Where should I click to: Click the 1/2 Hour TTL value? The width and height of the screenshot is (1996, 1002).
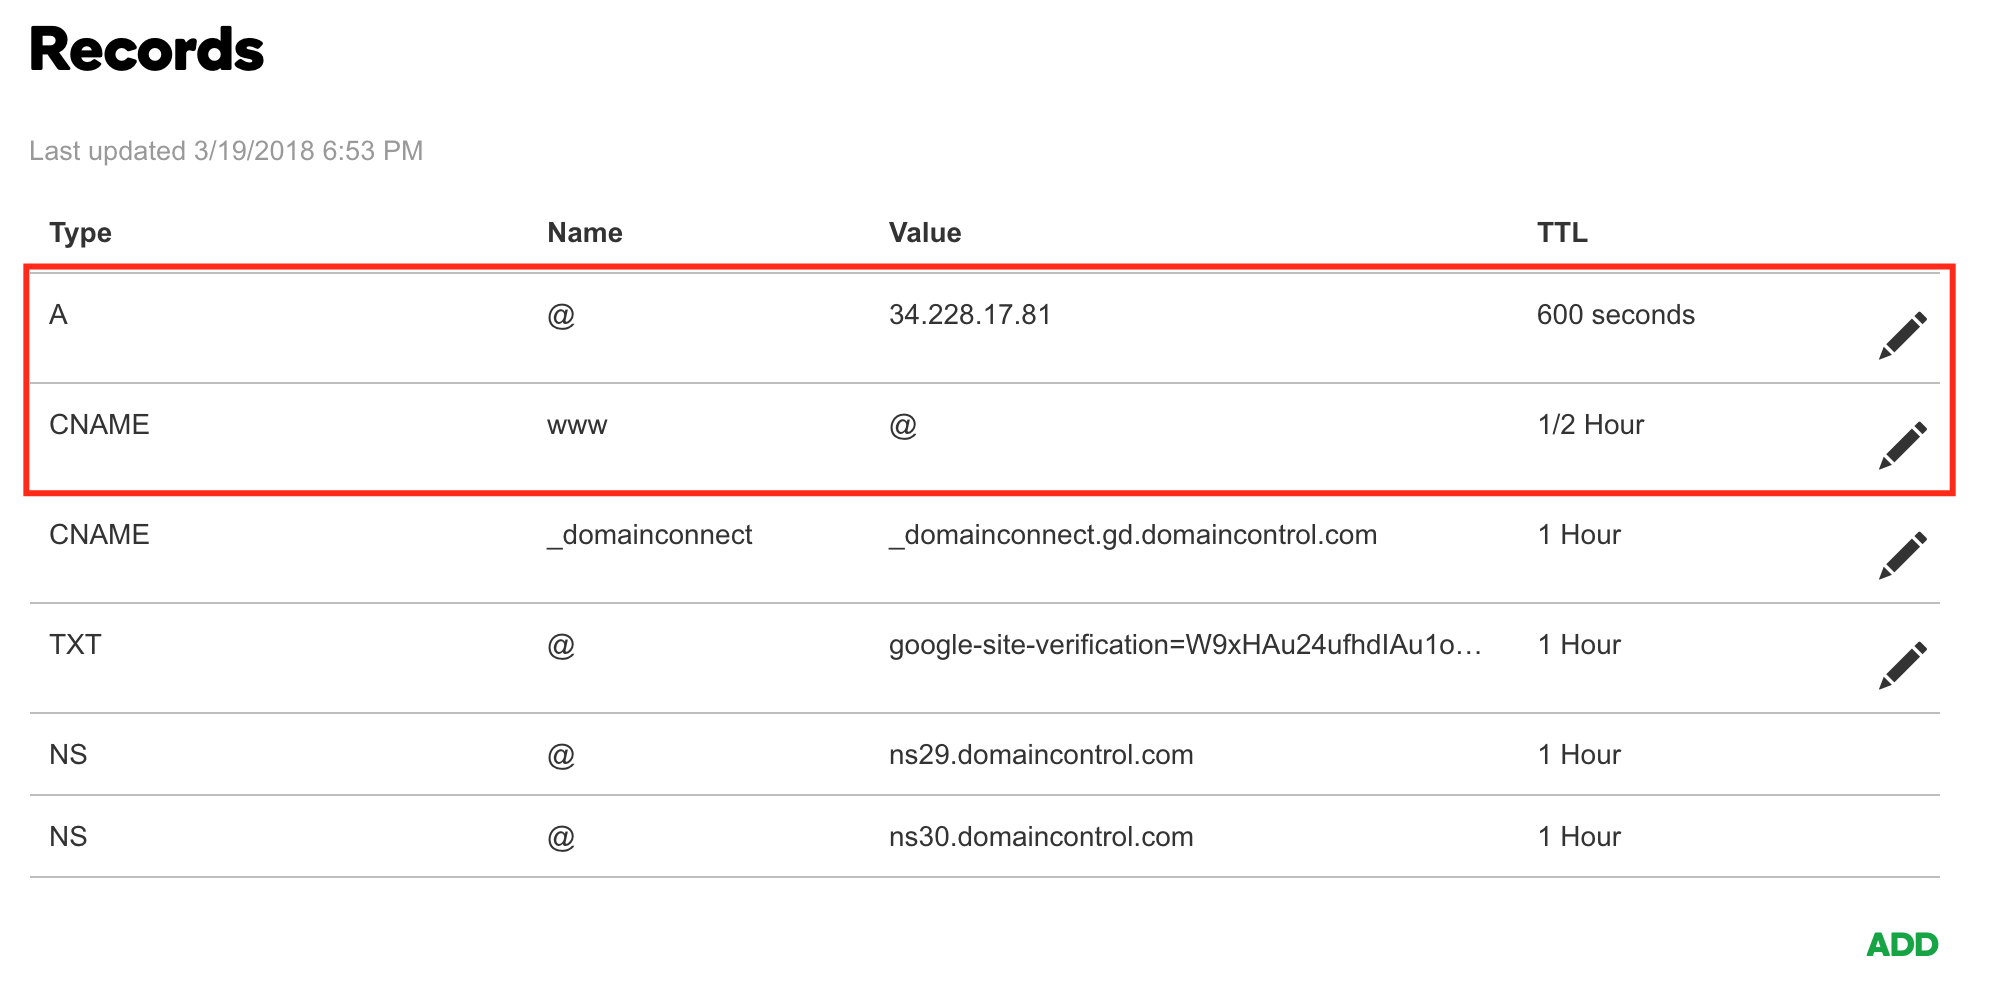[x=1591, y=425]
